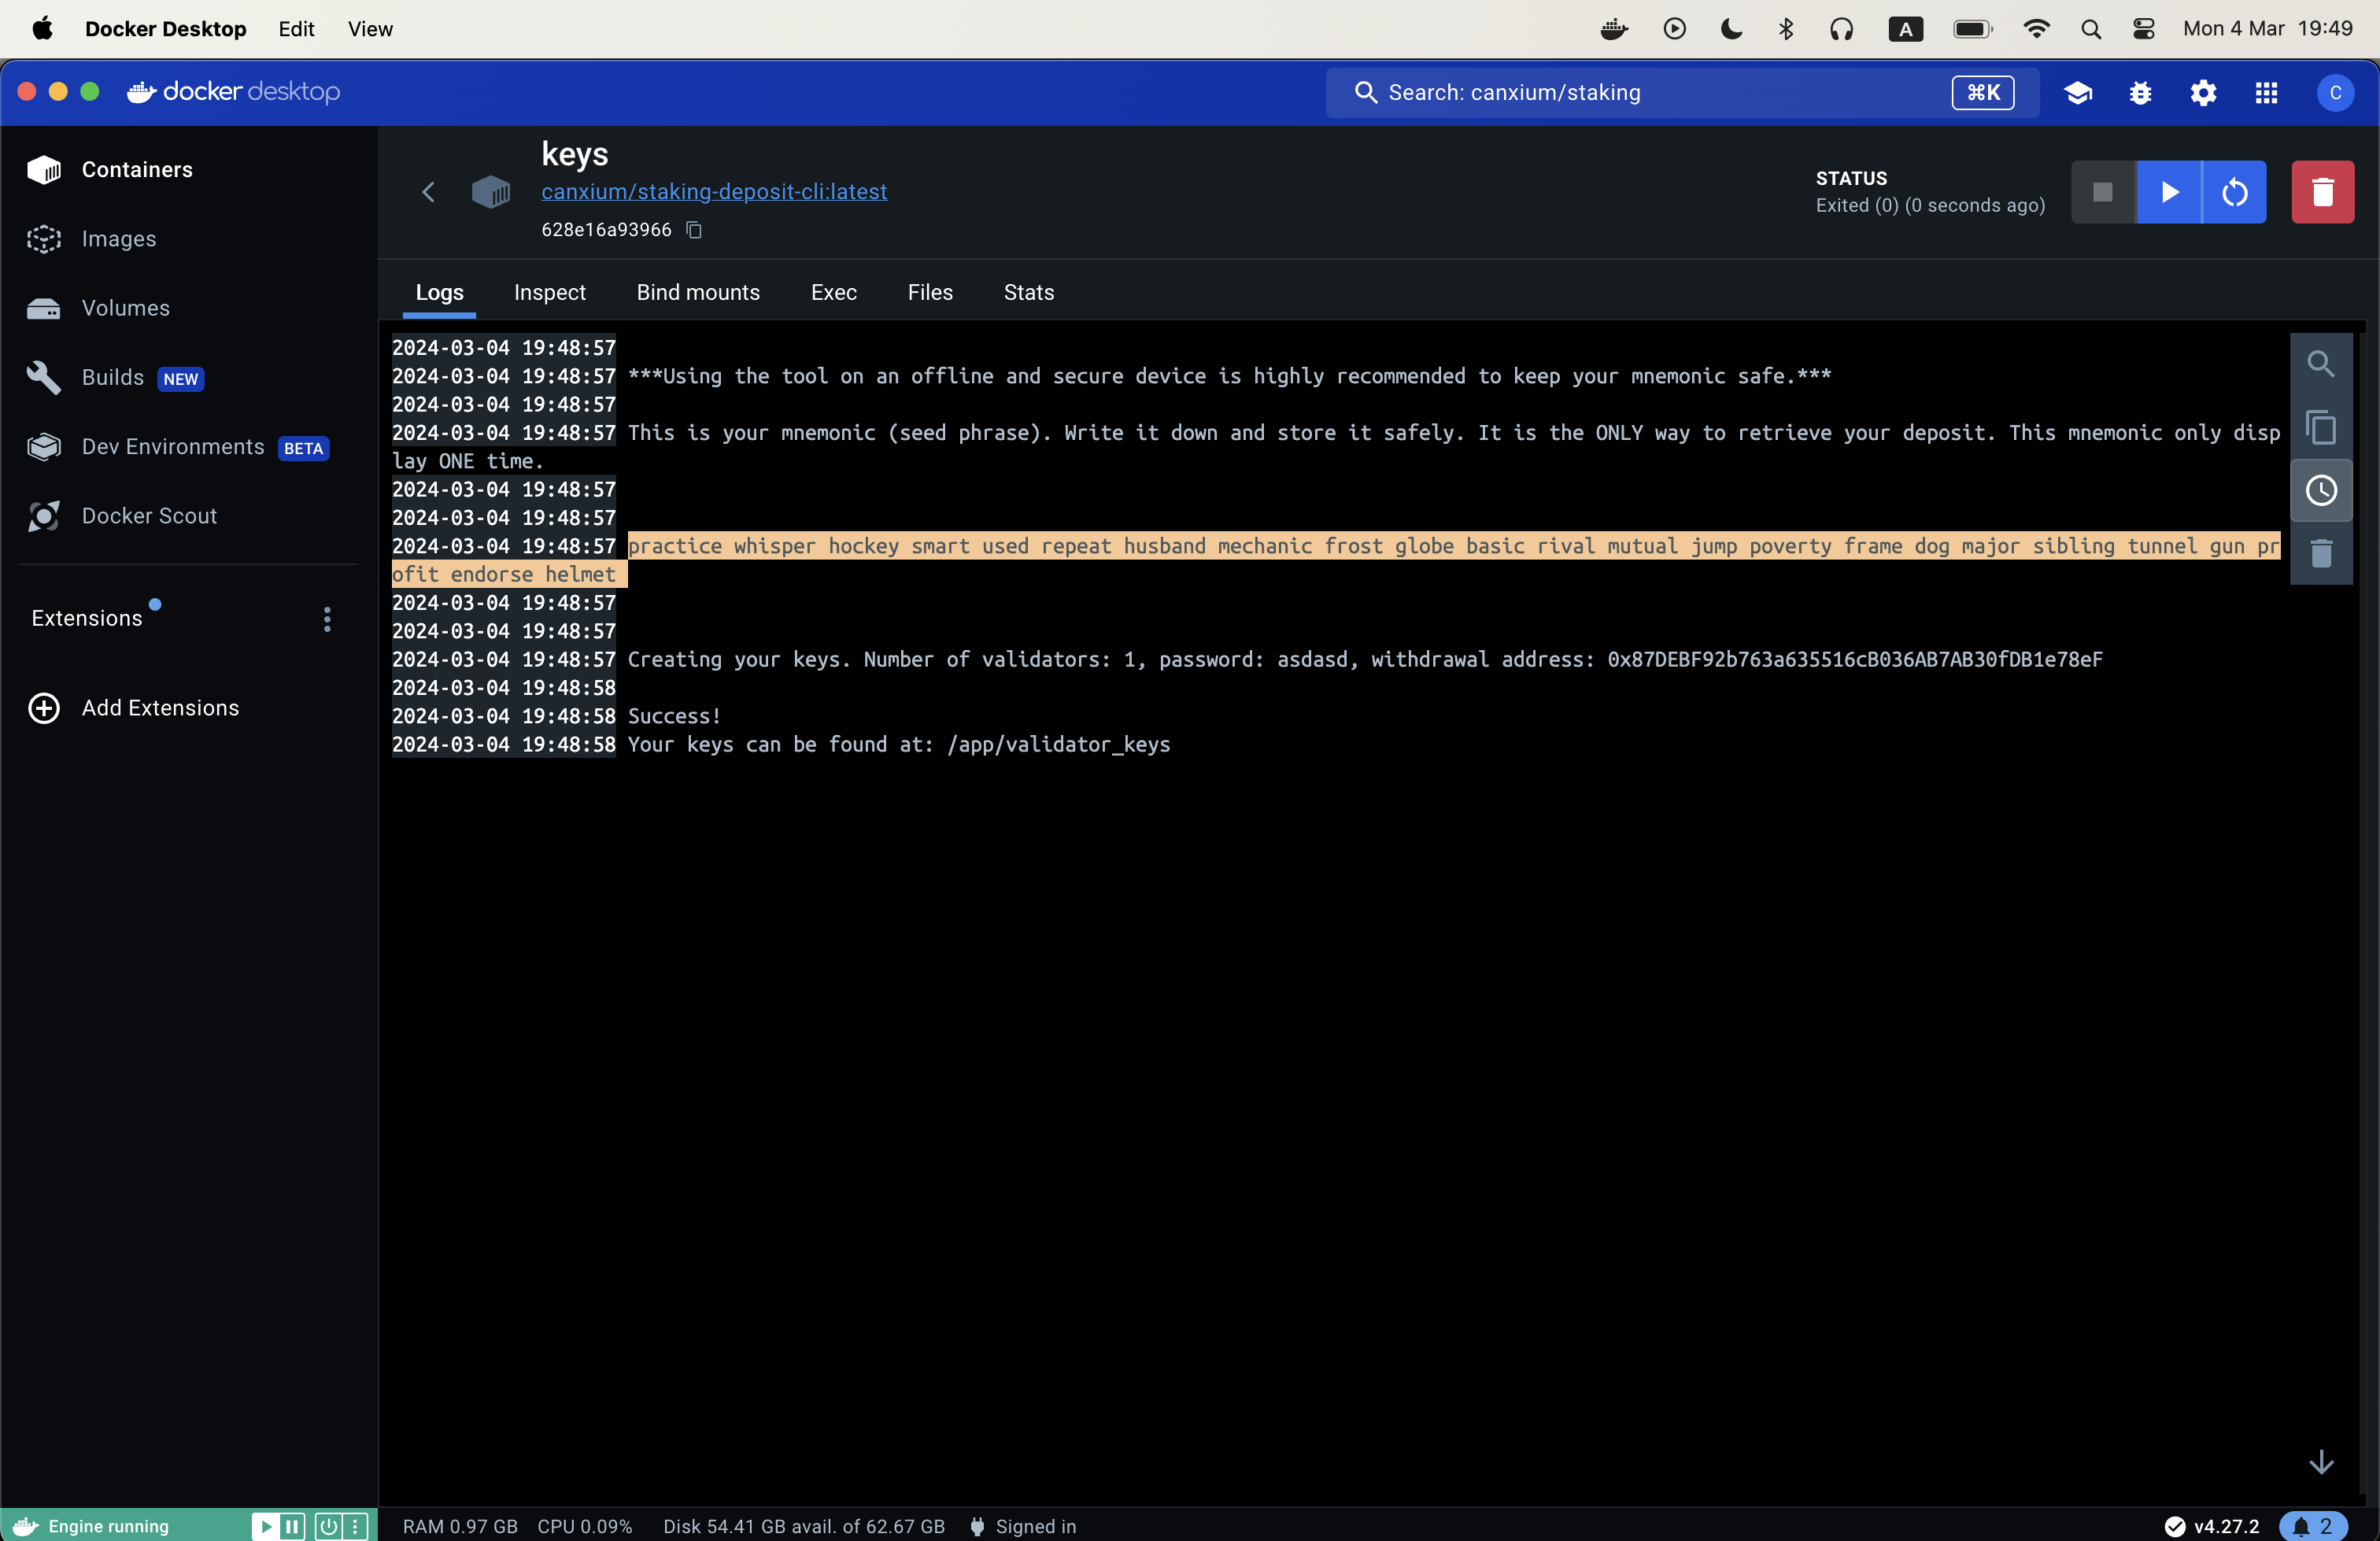View notifications in the status bar
Screen dimensions: 2380x1541
click(2313, 1526)
